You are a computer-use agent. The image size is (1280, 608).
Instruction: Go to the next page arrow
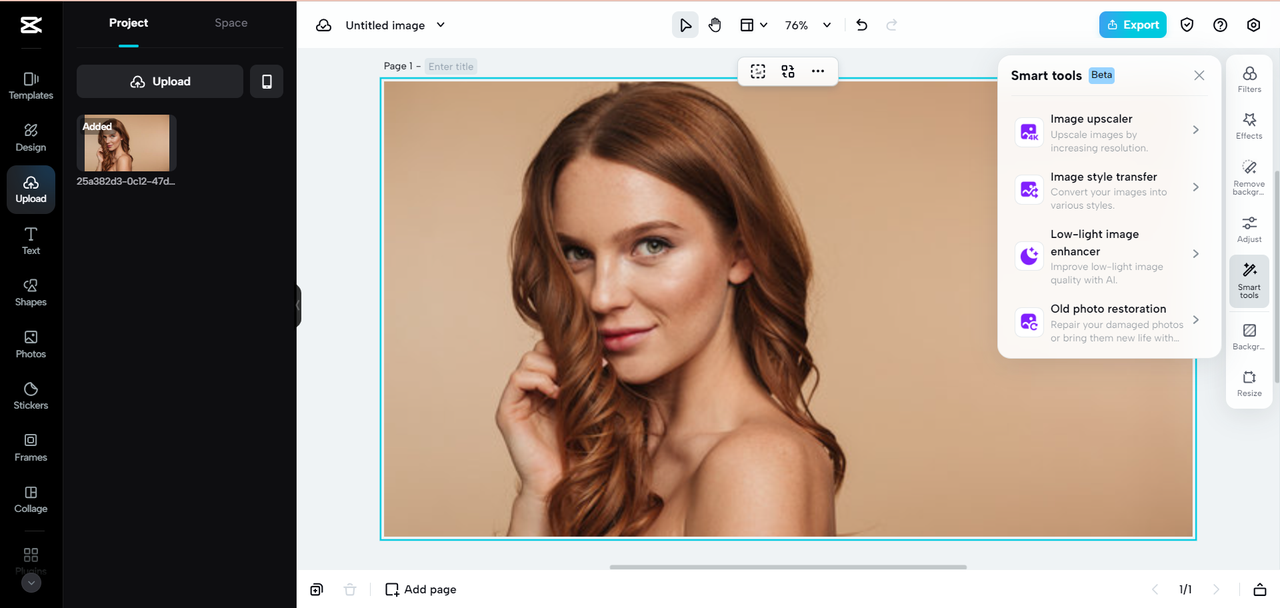(x=1216, y=589)
